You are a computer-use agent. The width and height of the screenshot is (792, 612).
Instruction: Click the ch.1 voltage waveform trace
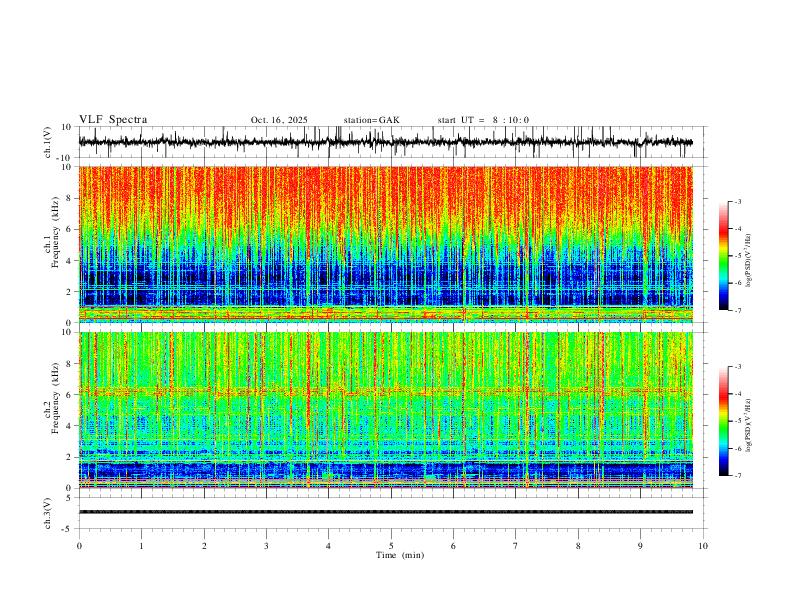pyautogui.click(x=385, y=142)
